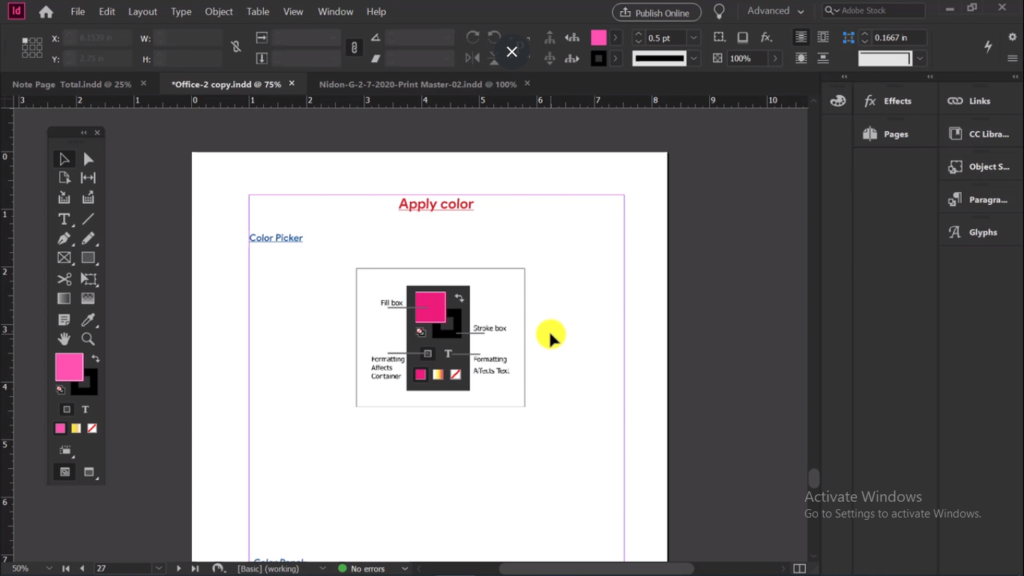Select the Rectangle Frame tool
Image resolution: width=1024 pixels, height=576 pixels.
[x=64, y=258]
